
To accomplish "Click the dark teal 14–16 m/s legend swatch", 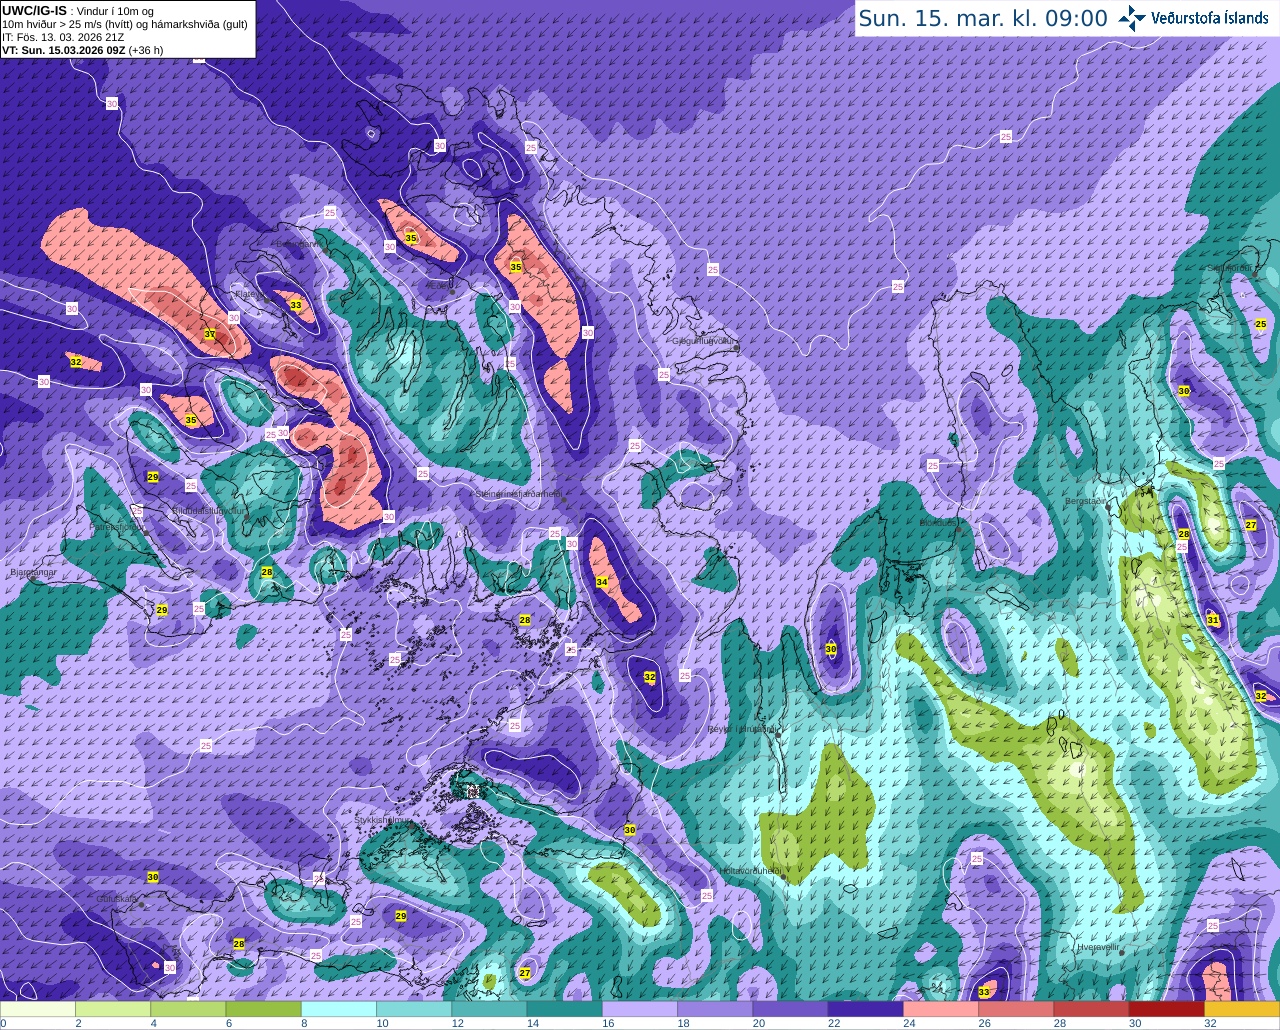I will tap(564, 1009).
